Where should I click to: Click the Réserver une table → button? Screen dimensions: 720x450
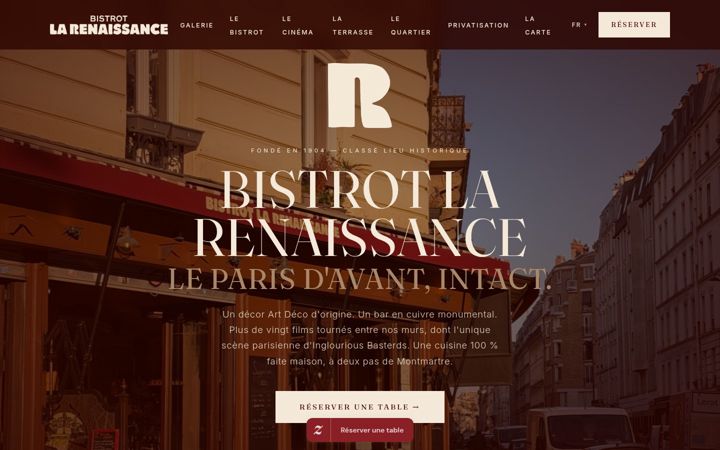pos(360,407)
